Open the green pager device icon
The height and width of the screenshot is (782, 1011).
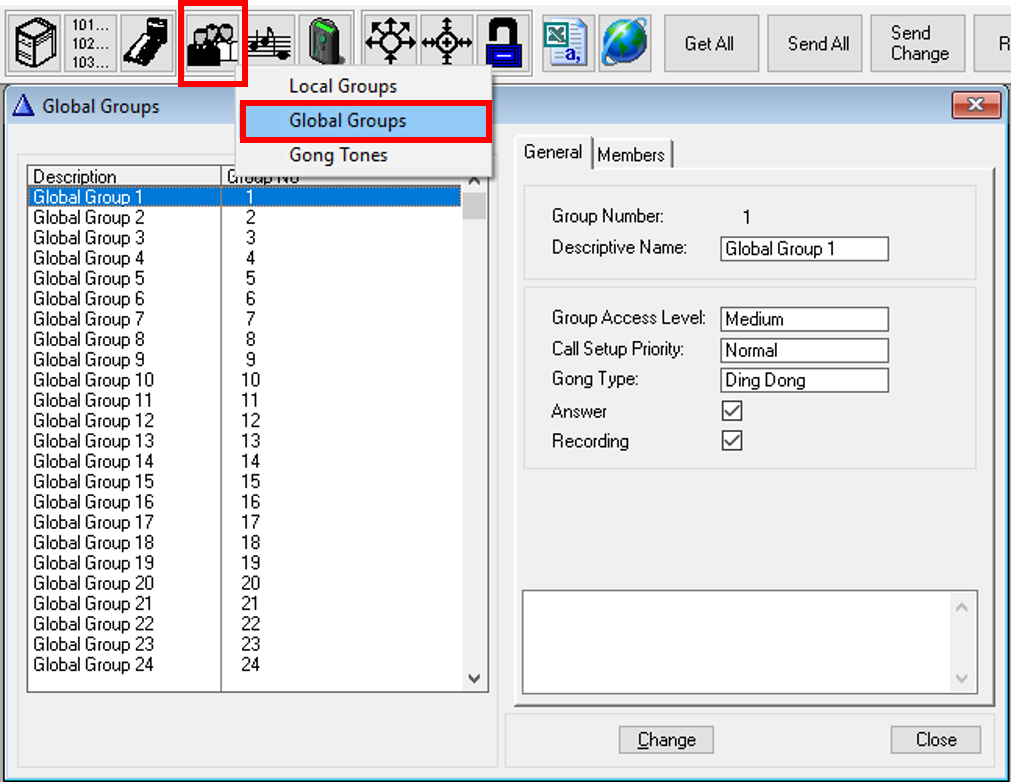point(326,43)
